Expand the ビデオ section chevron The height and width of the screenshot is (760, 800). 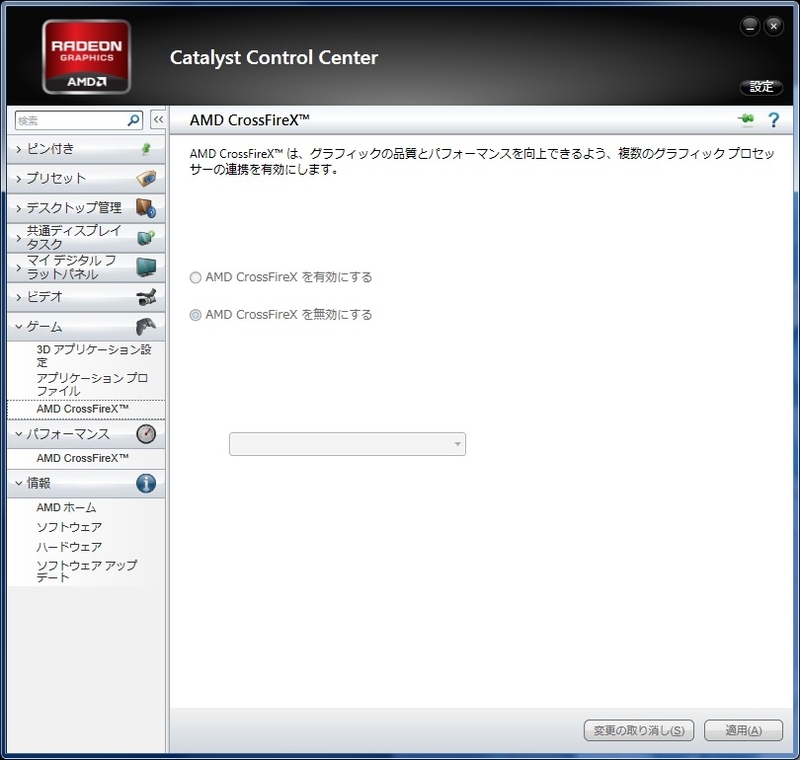pyautogui.click(x=18, y=297)
